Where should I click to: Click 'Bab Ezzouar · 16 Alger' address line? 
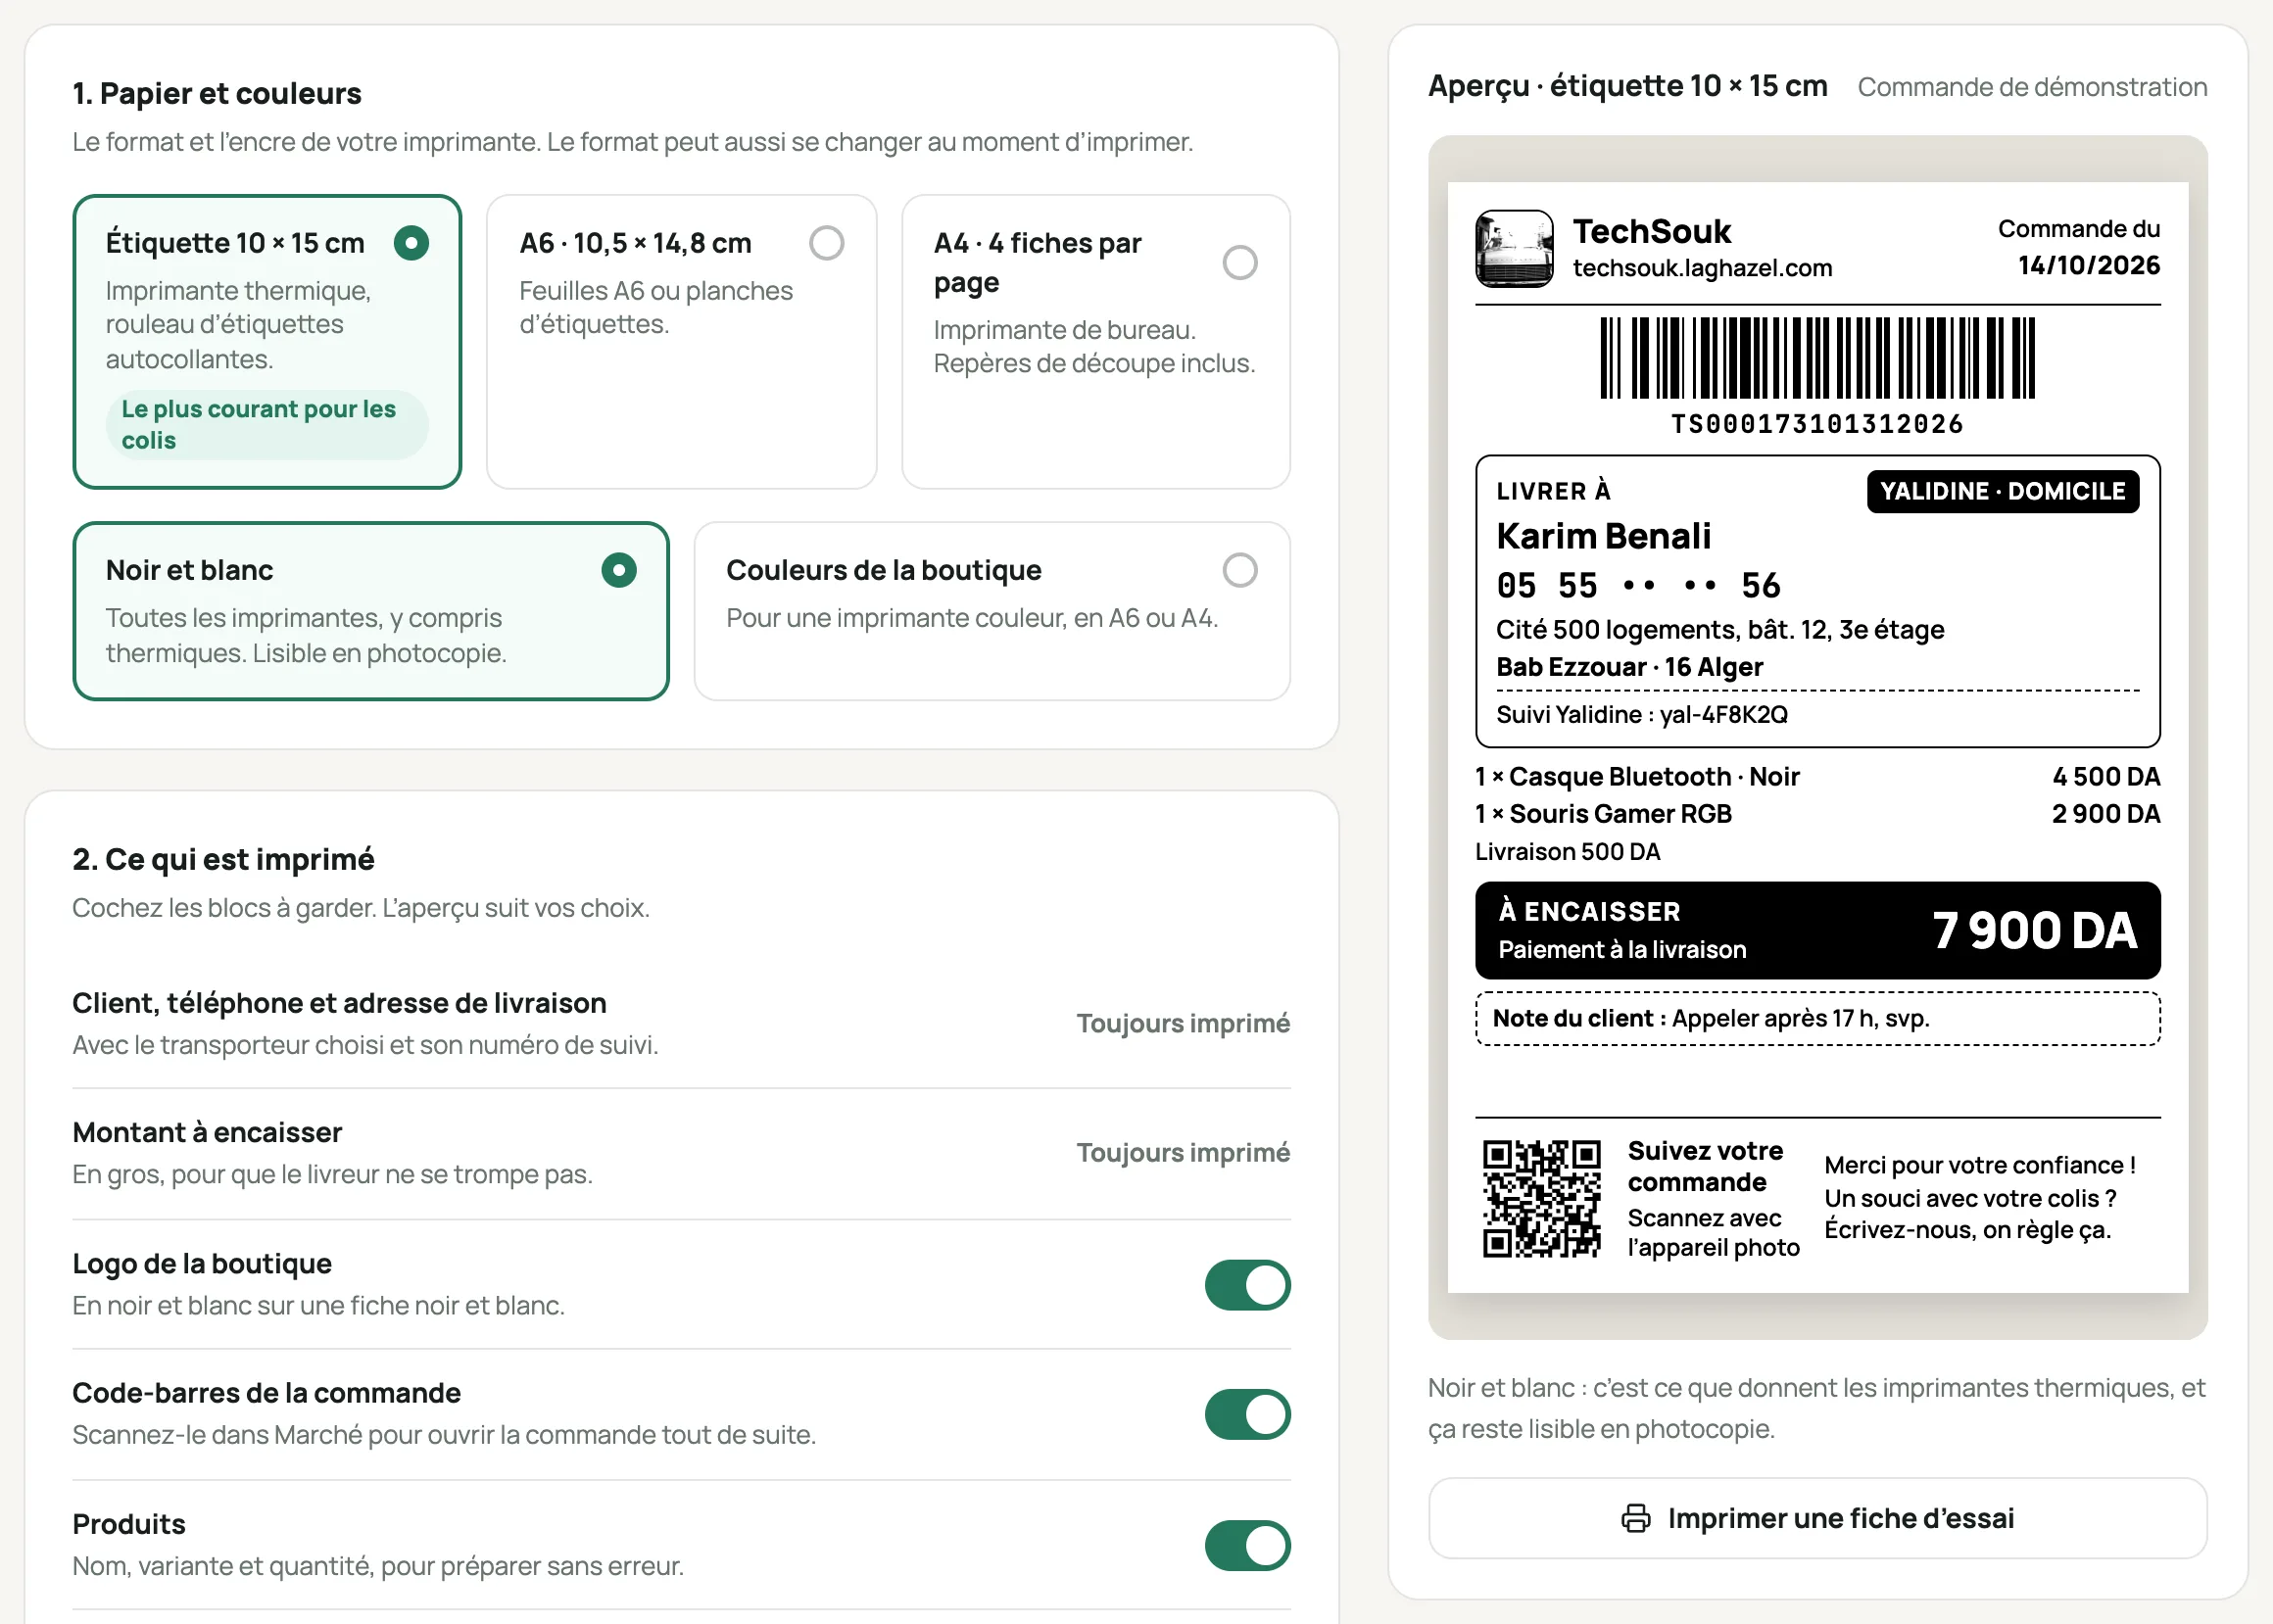pyautogui.click(x=1629, y=667)
